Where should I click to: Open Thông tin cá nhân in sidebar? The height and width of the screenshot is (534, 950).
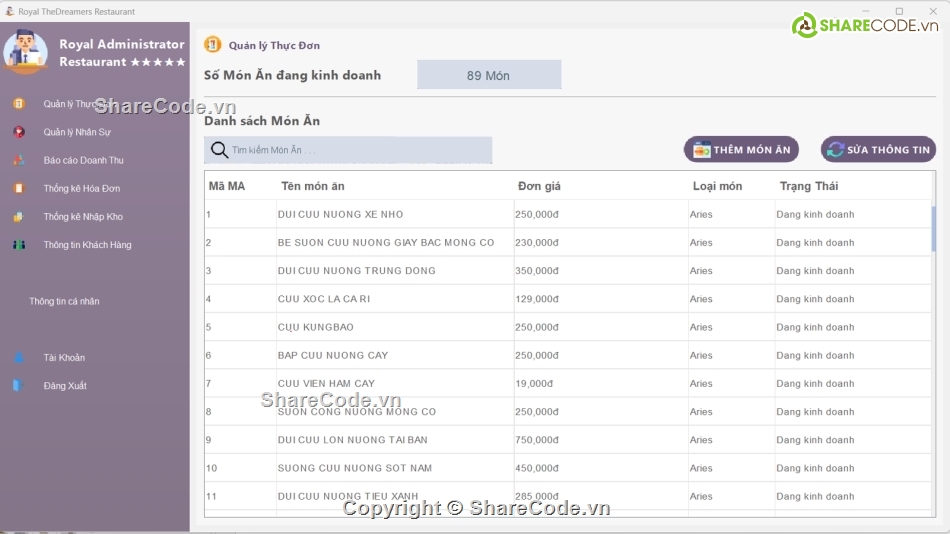[64, 301]
